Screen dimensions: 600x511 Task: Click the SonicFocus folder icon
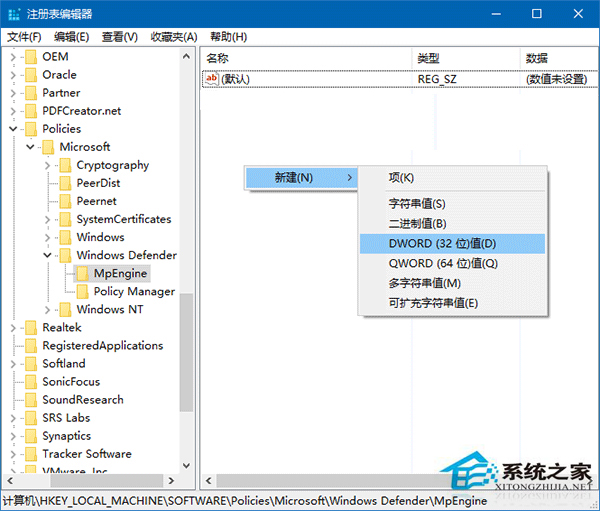(31, 382)
